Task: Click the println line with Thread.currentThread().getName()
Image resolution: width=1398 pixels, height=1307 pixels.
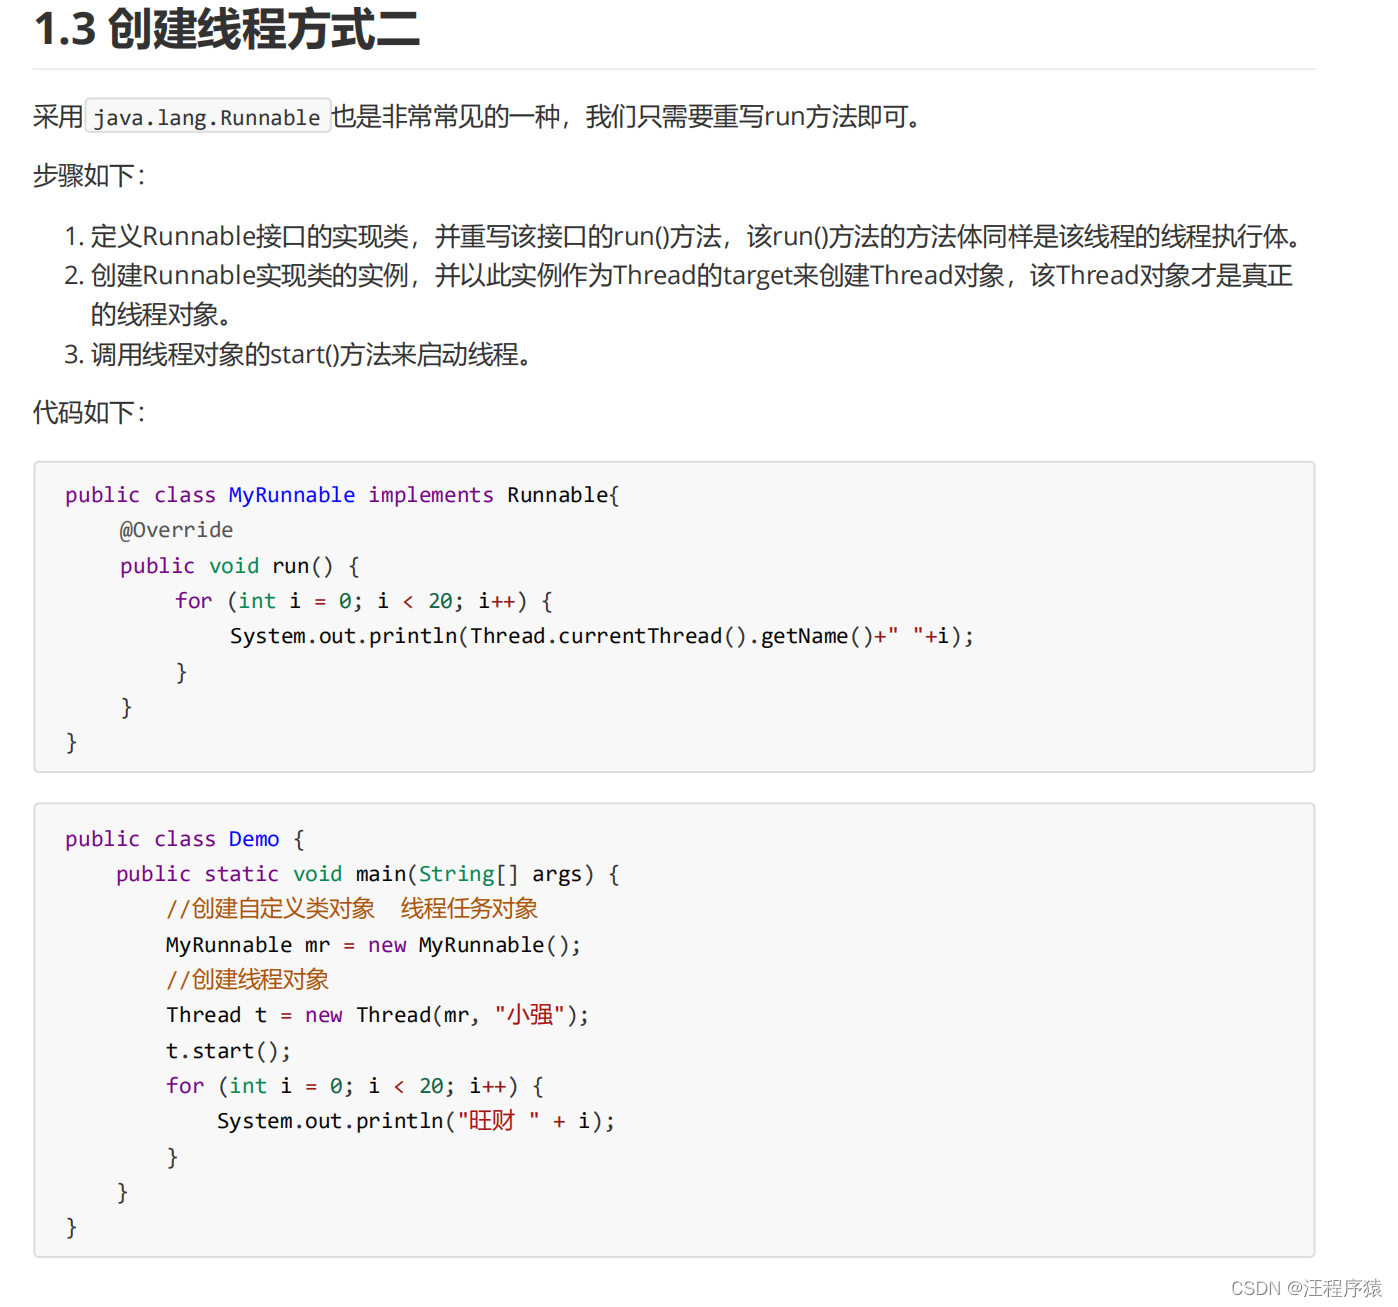Action: 602,636
